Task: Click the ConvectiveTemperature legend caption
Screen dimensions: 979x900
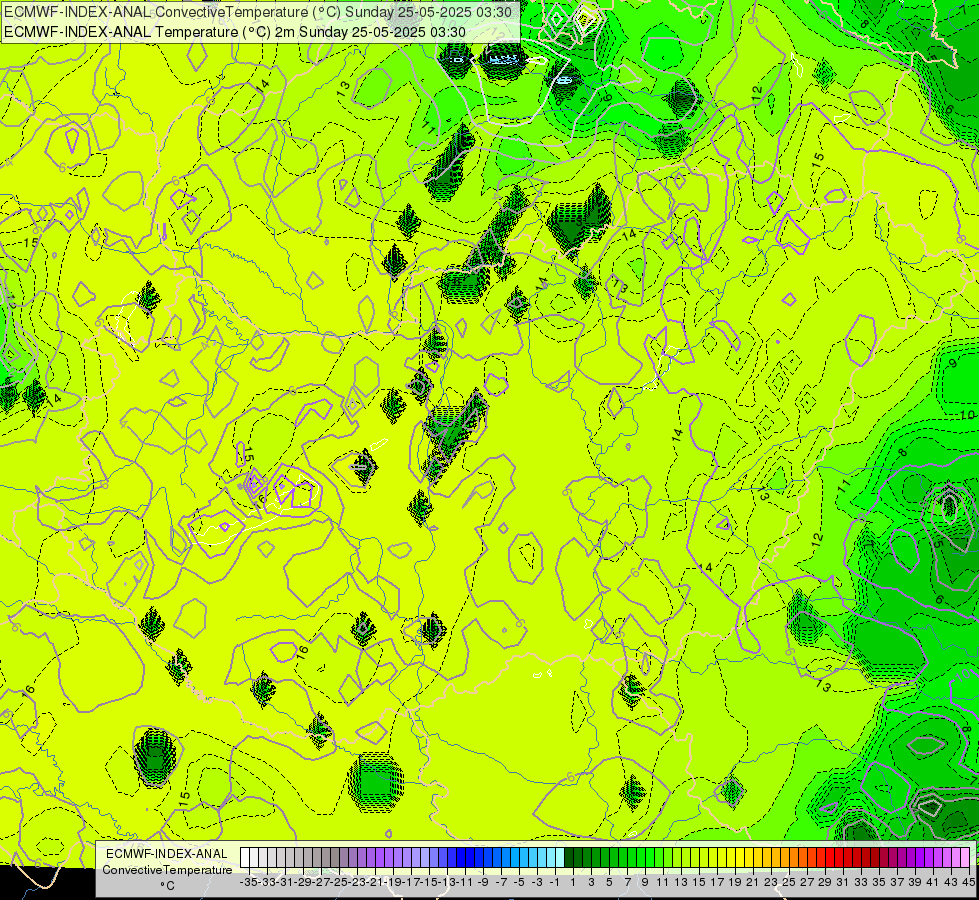Action: 167,869
